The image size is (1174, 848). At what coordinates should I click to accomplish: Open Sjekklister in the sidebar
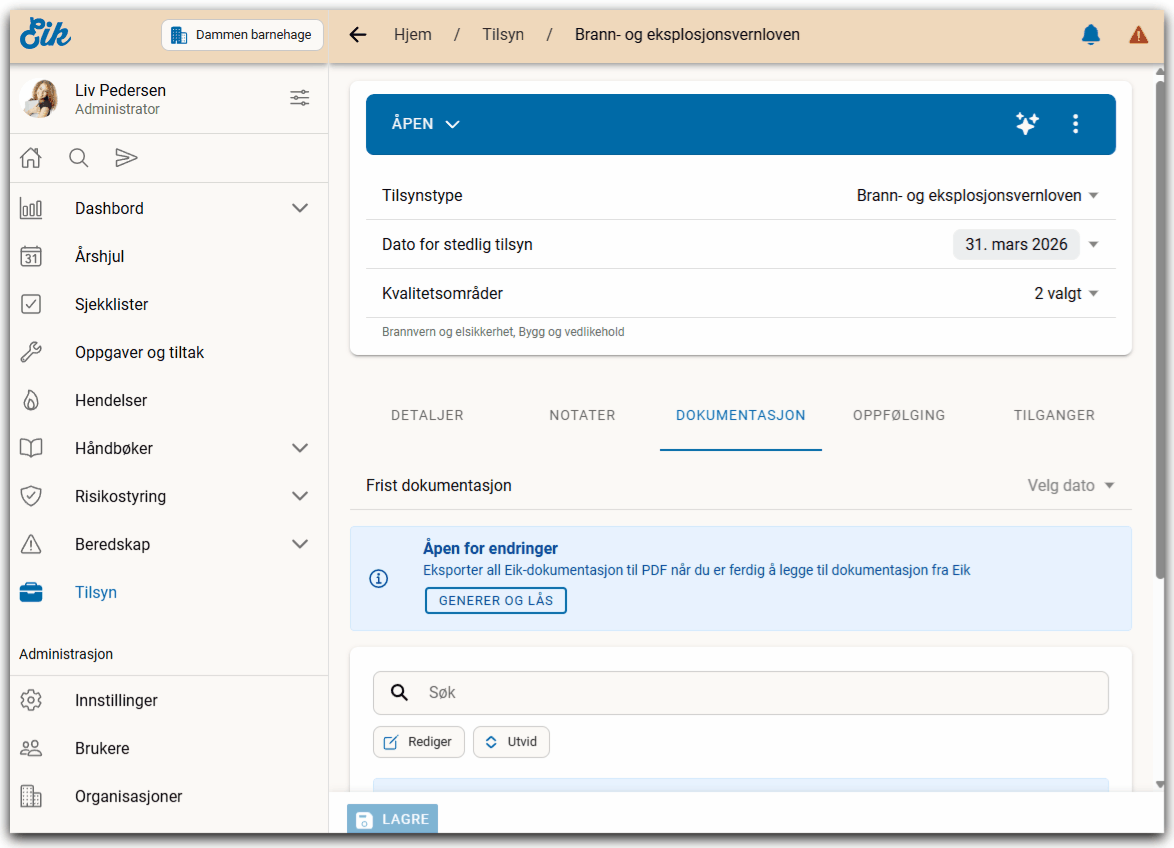click(x=111, y=304)
